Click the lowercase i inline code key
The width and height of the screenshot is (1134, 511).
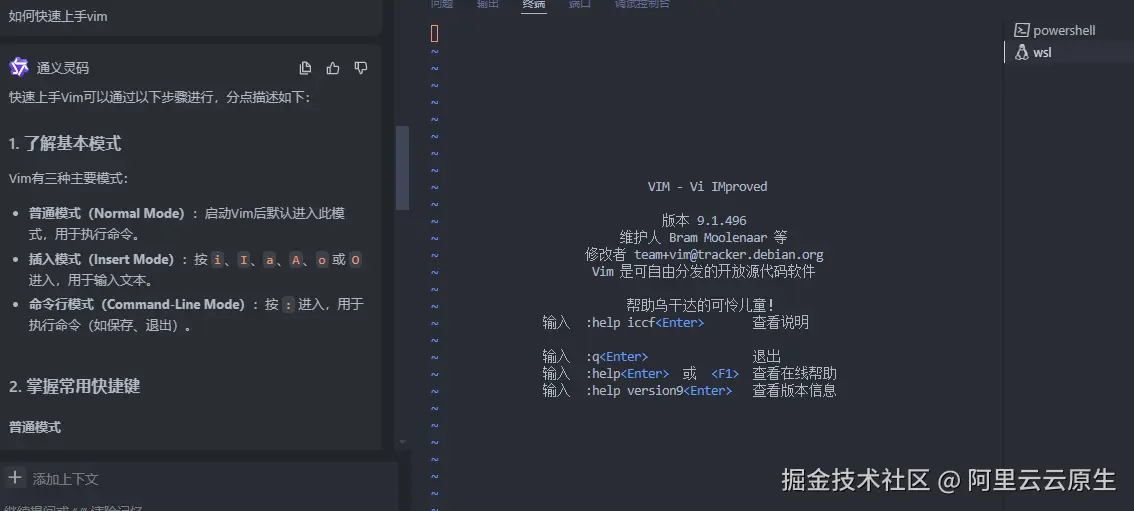click(218, 259)
